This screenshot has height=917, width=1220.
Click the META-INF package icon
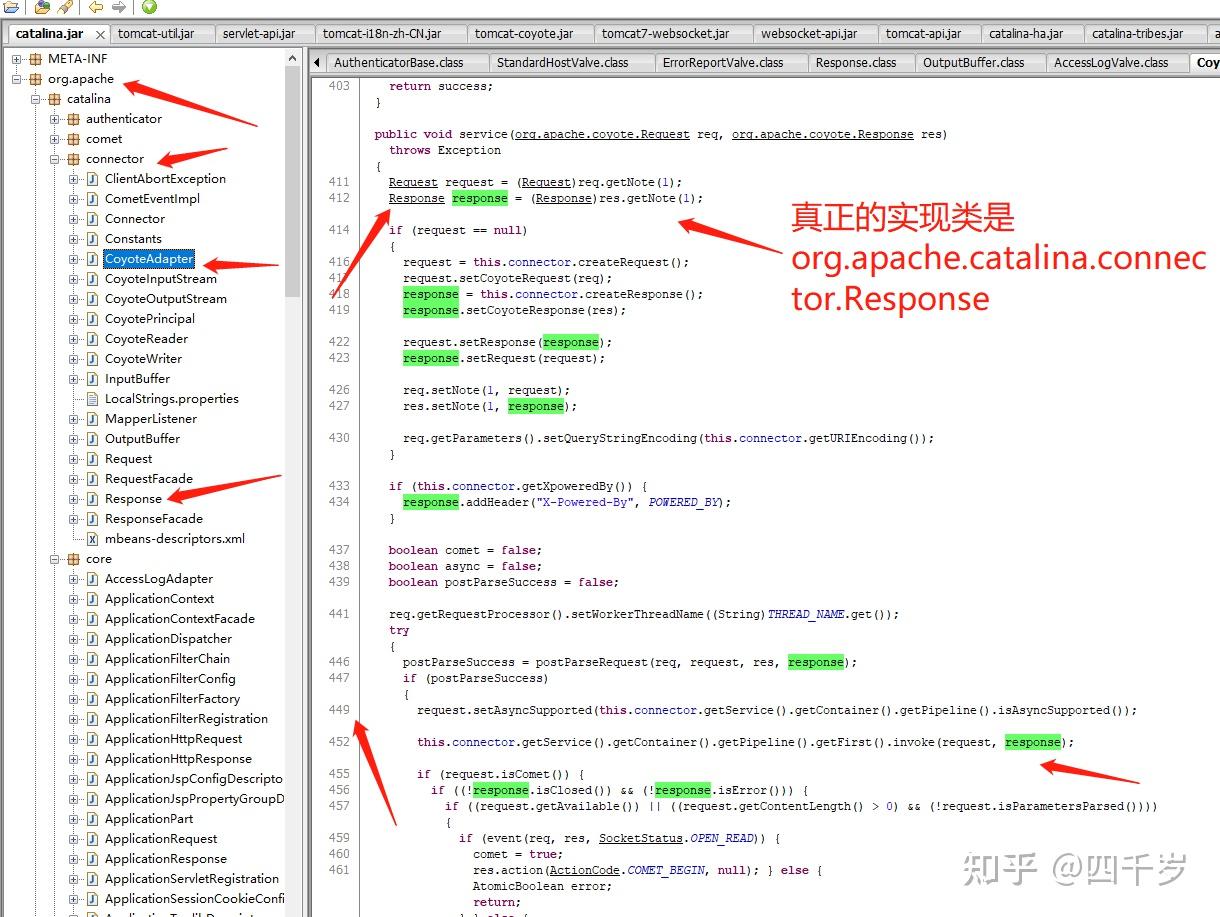[35, 59]
